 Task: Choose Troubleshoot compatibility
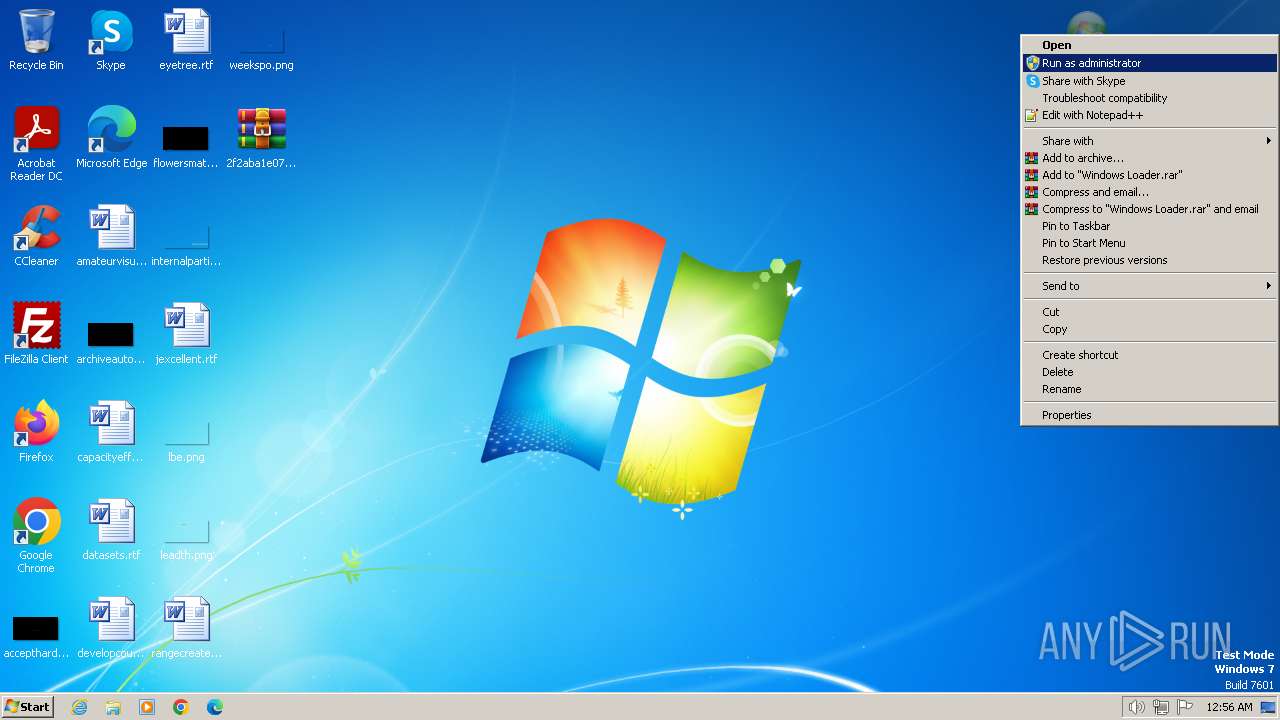pyautogui.click(x=1149, y=98)
